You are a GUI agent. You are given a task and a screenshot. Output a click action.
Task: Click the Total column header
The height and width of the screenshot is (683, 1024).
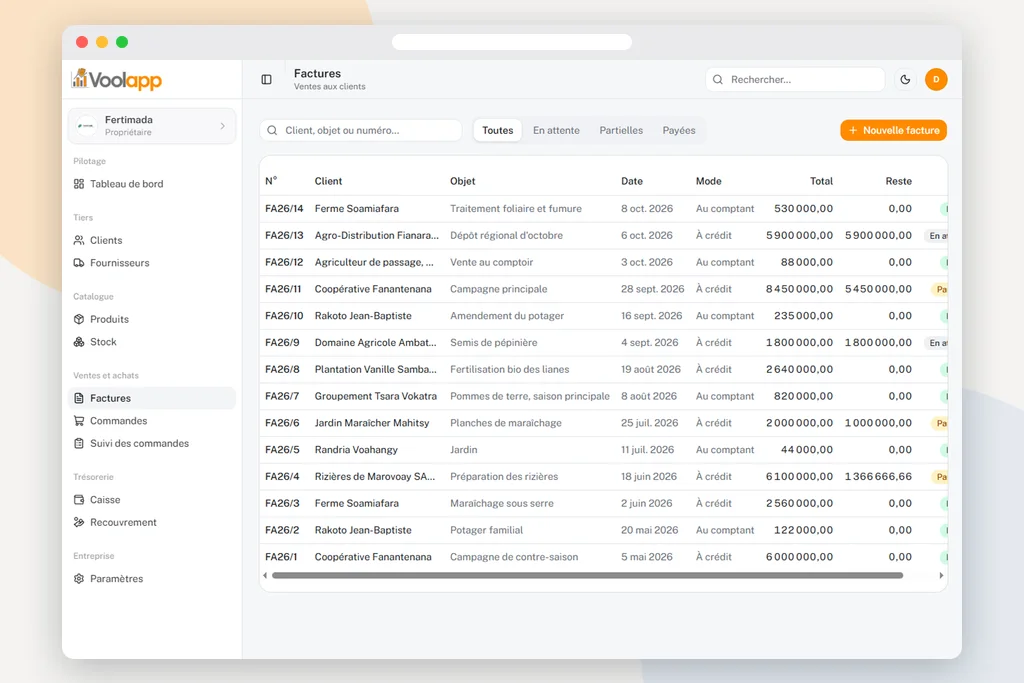(822, 182)
